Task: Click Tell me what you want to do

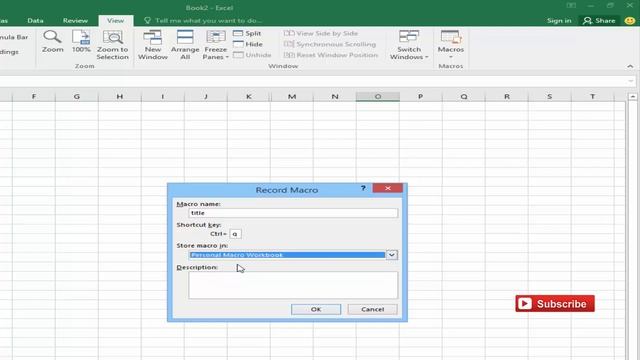Action: point(203,20)
